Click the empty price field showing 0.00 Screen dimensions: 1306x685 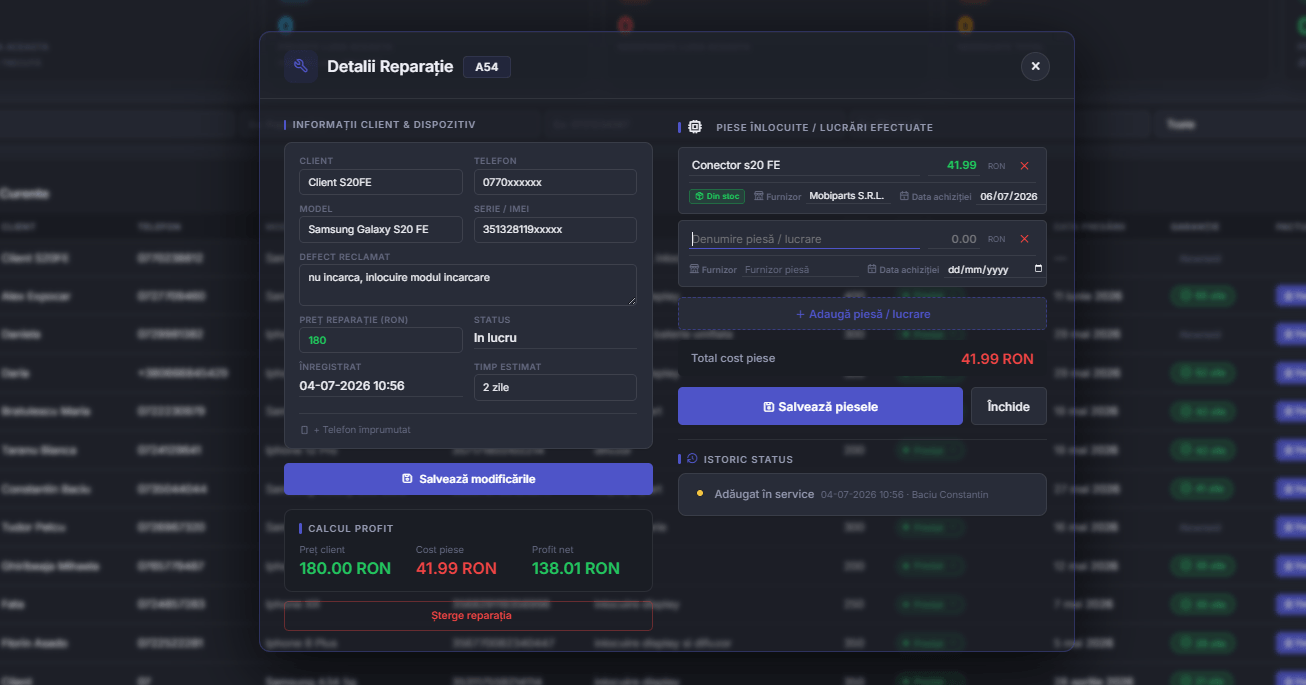[x=954, y=239]
